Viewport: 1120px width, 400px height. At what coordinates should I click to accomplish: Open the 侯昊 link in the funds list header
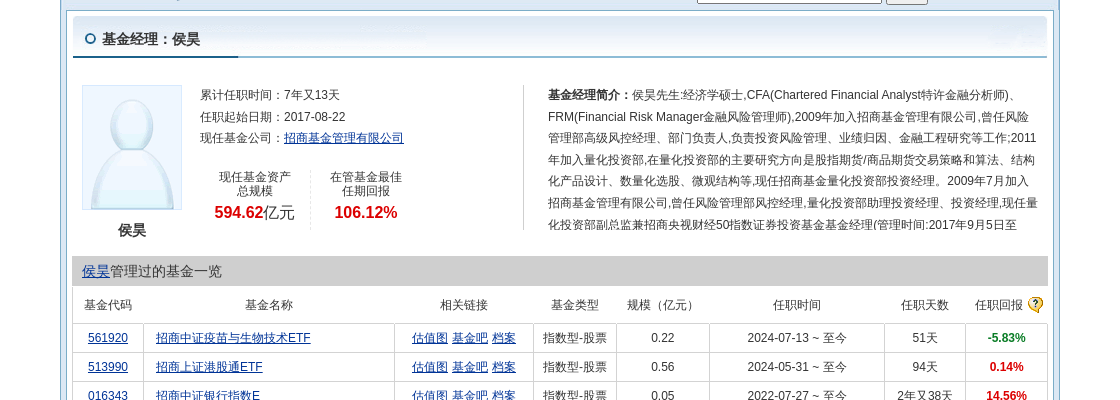click(x=96, y=271)
